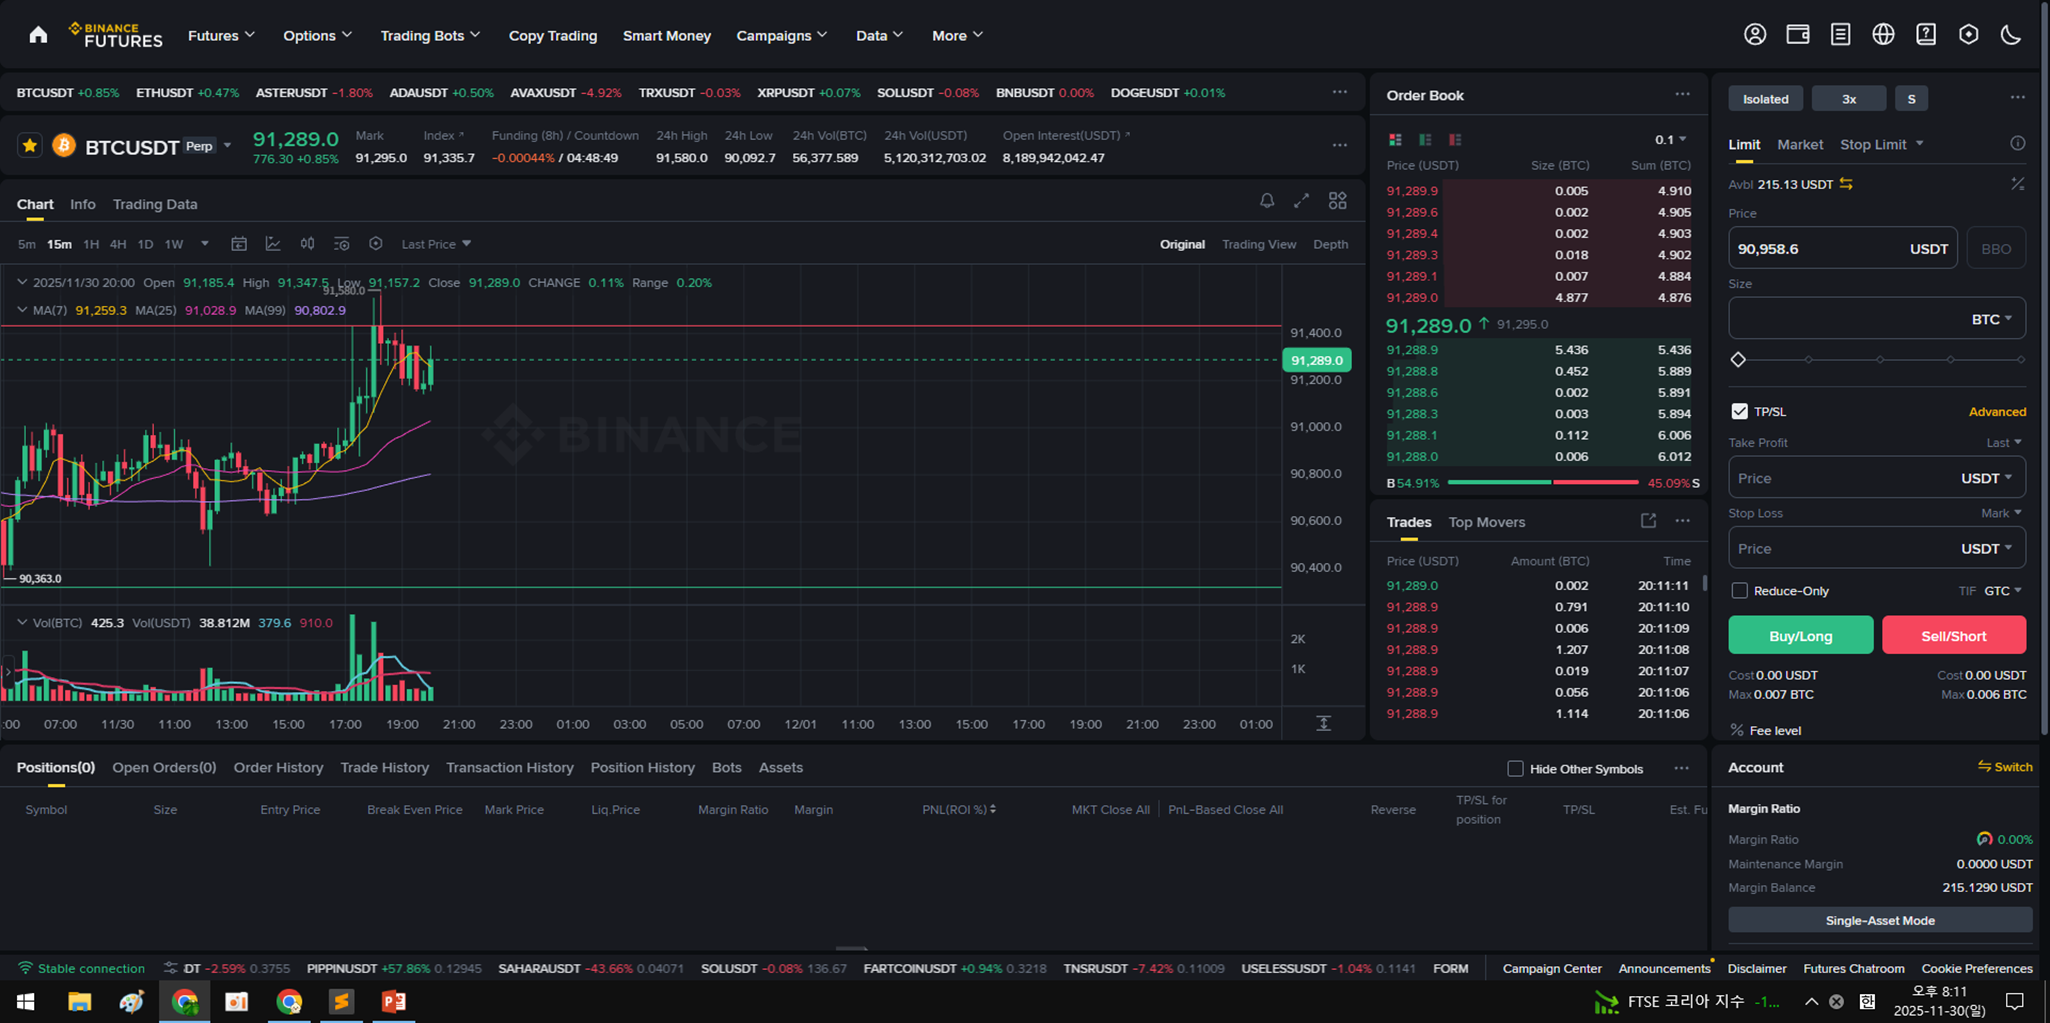Click the Take Profit price field
Screen dimensions: 2050x1023
click(x=1876, y=478)
